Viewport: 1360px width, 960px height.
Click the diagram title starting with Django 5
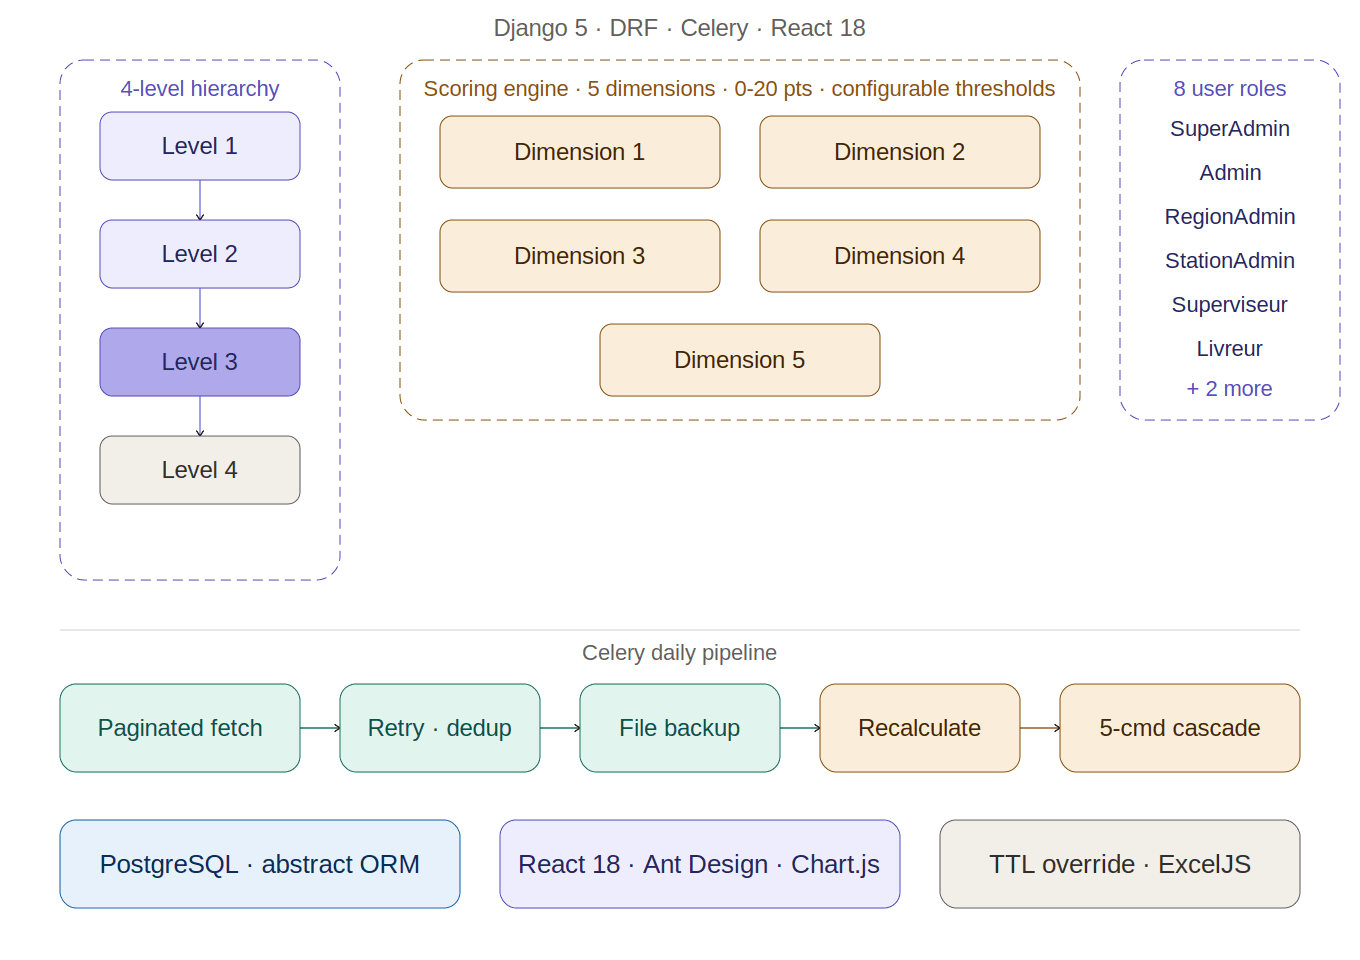click(x=680, y=28)
